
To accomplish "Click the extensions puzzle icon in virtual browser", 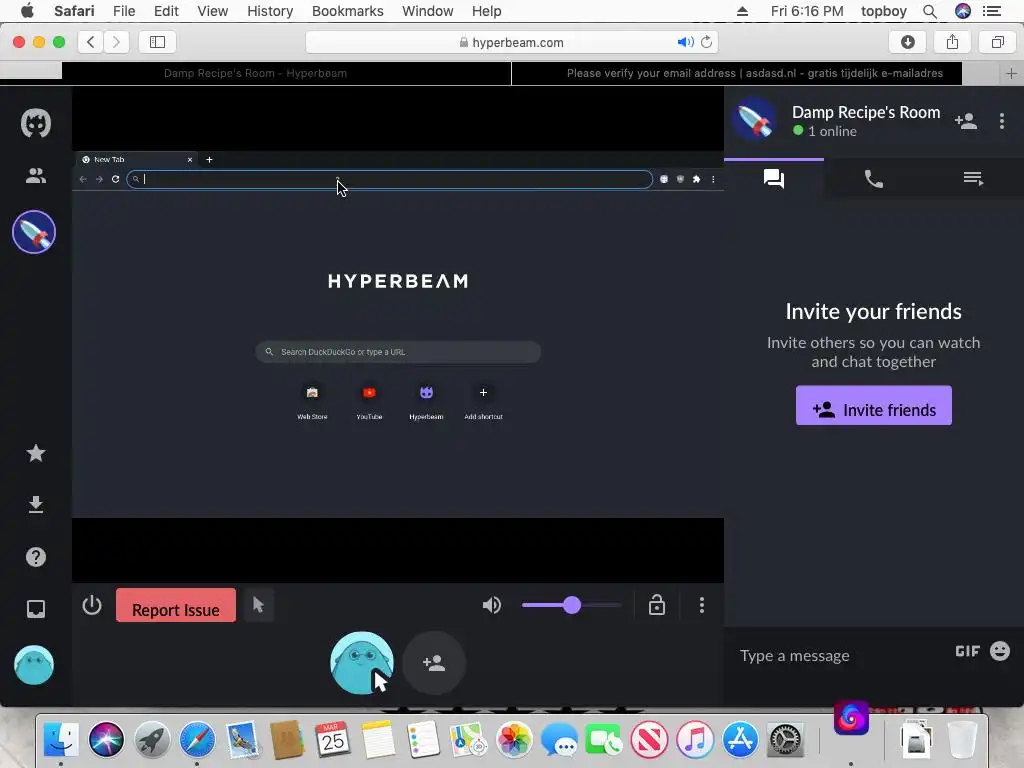I will (696, 179).
